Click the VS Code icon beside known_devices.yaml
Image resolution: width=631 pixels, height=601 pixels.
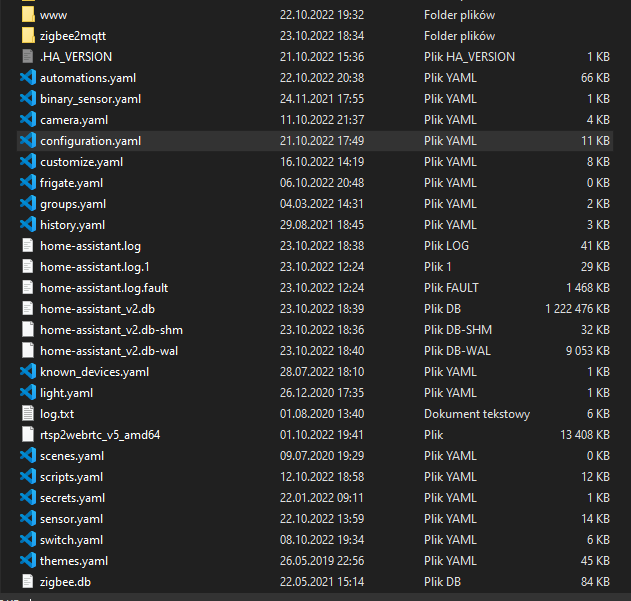pos(28,372)
